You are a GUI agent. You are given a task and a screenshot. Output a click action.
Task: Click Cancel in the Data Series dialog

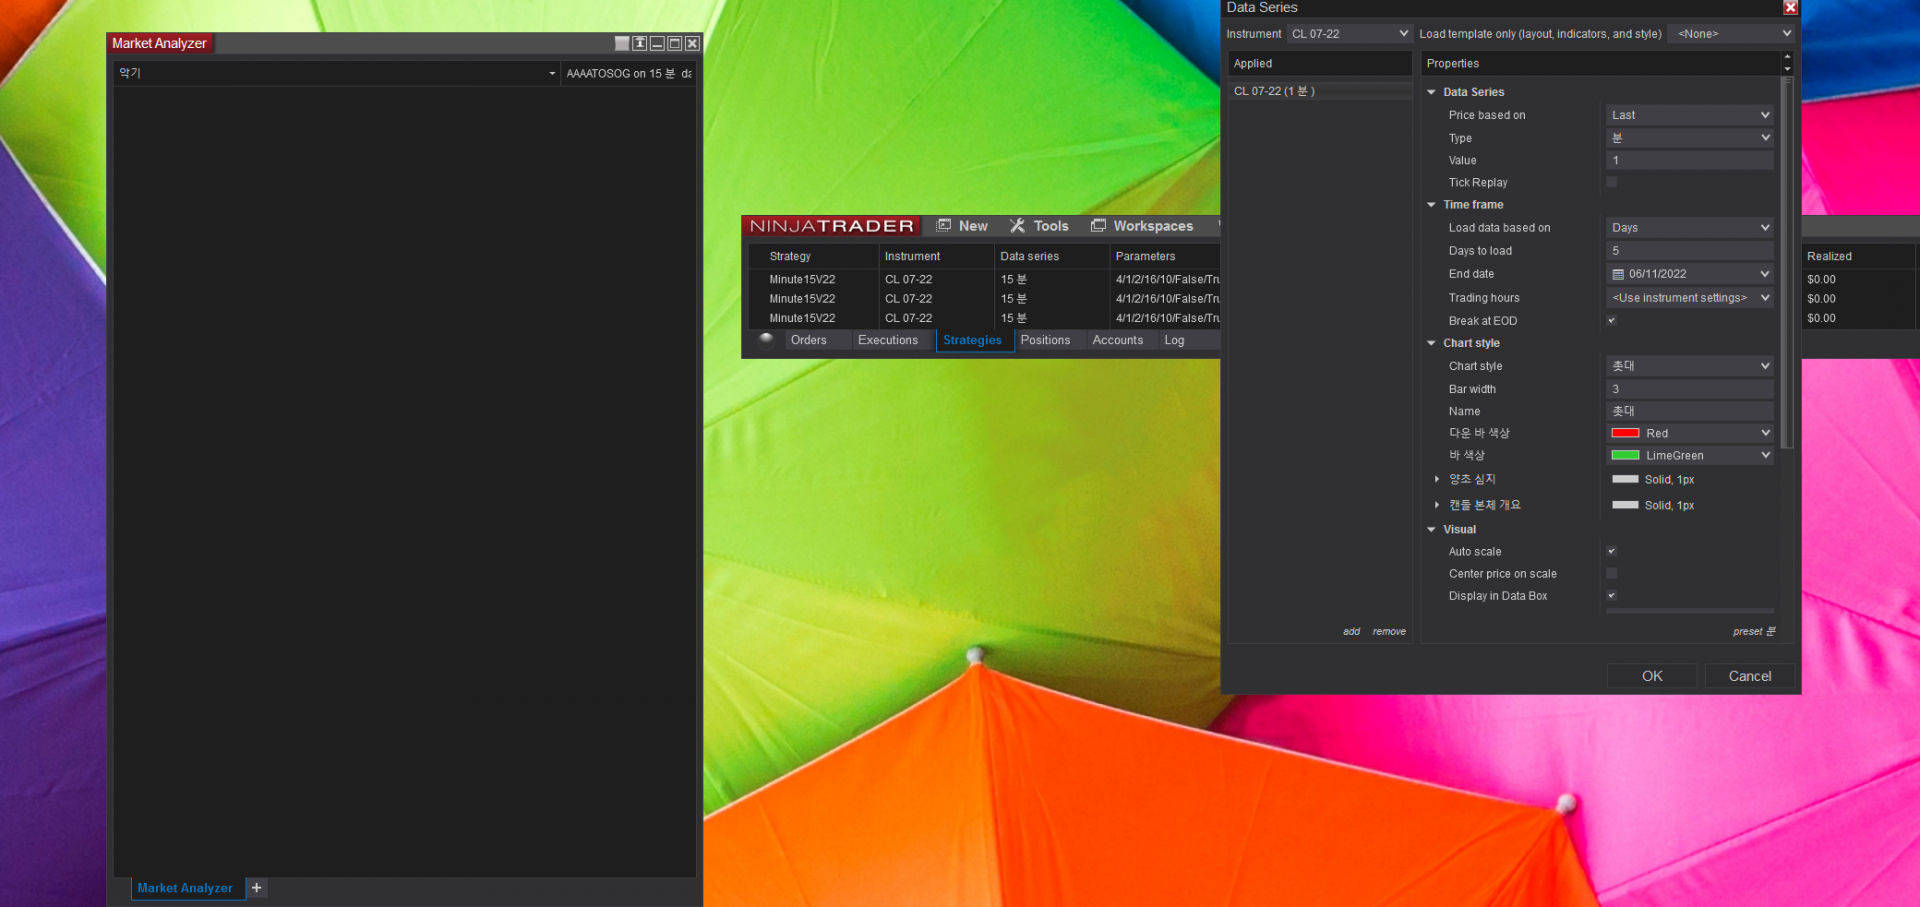[1750, 676]
